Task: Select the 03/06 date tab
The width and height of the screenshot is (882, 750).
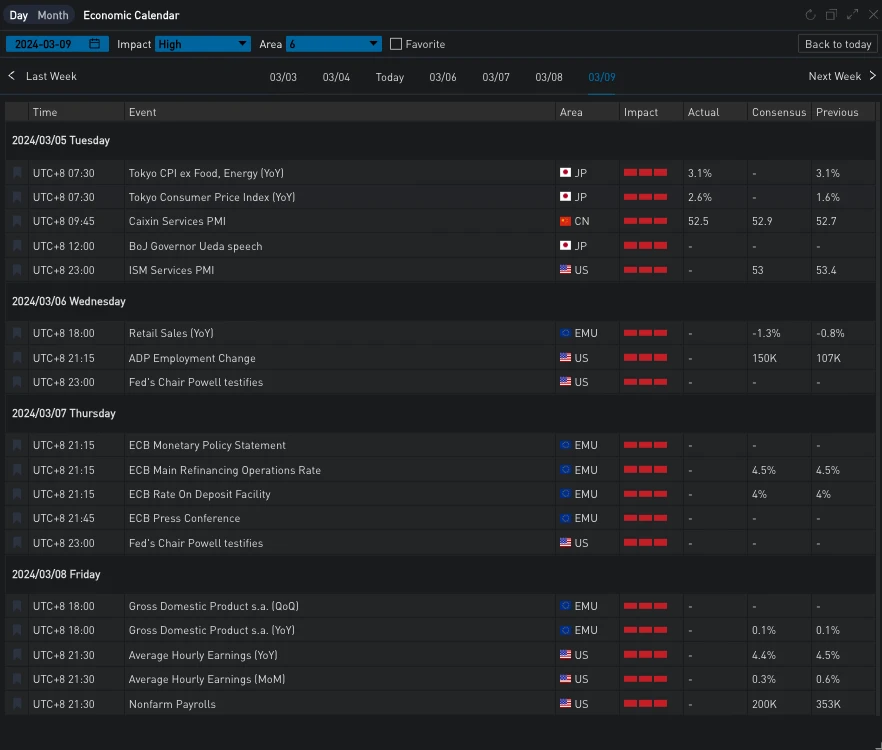Action: click(x=443, y=77)
